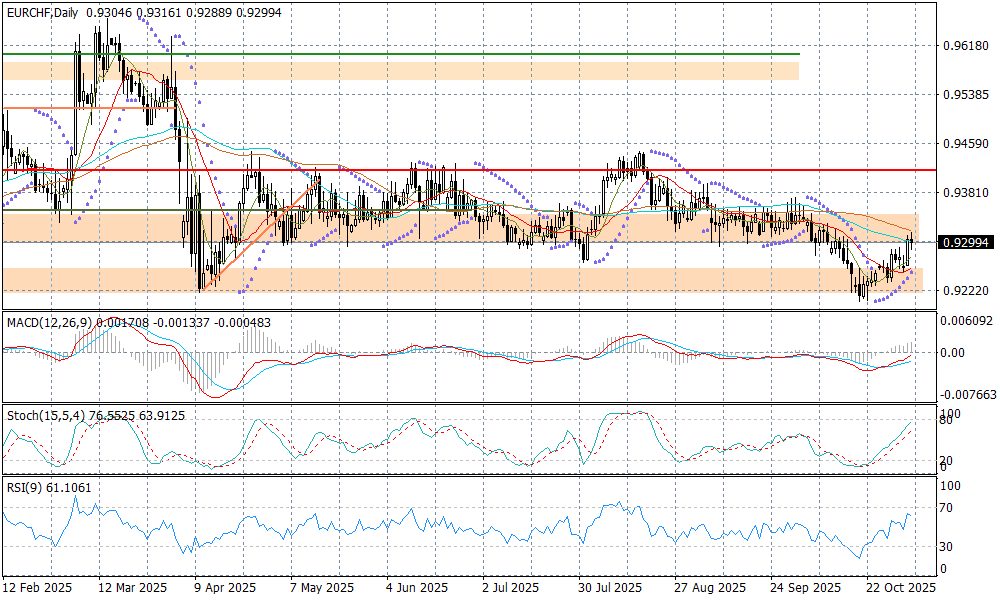Click the top orange shaded zone
This screenshot has height=600, width=1000.
pyautogui.click(x=400, y=70)
